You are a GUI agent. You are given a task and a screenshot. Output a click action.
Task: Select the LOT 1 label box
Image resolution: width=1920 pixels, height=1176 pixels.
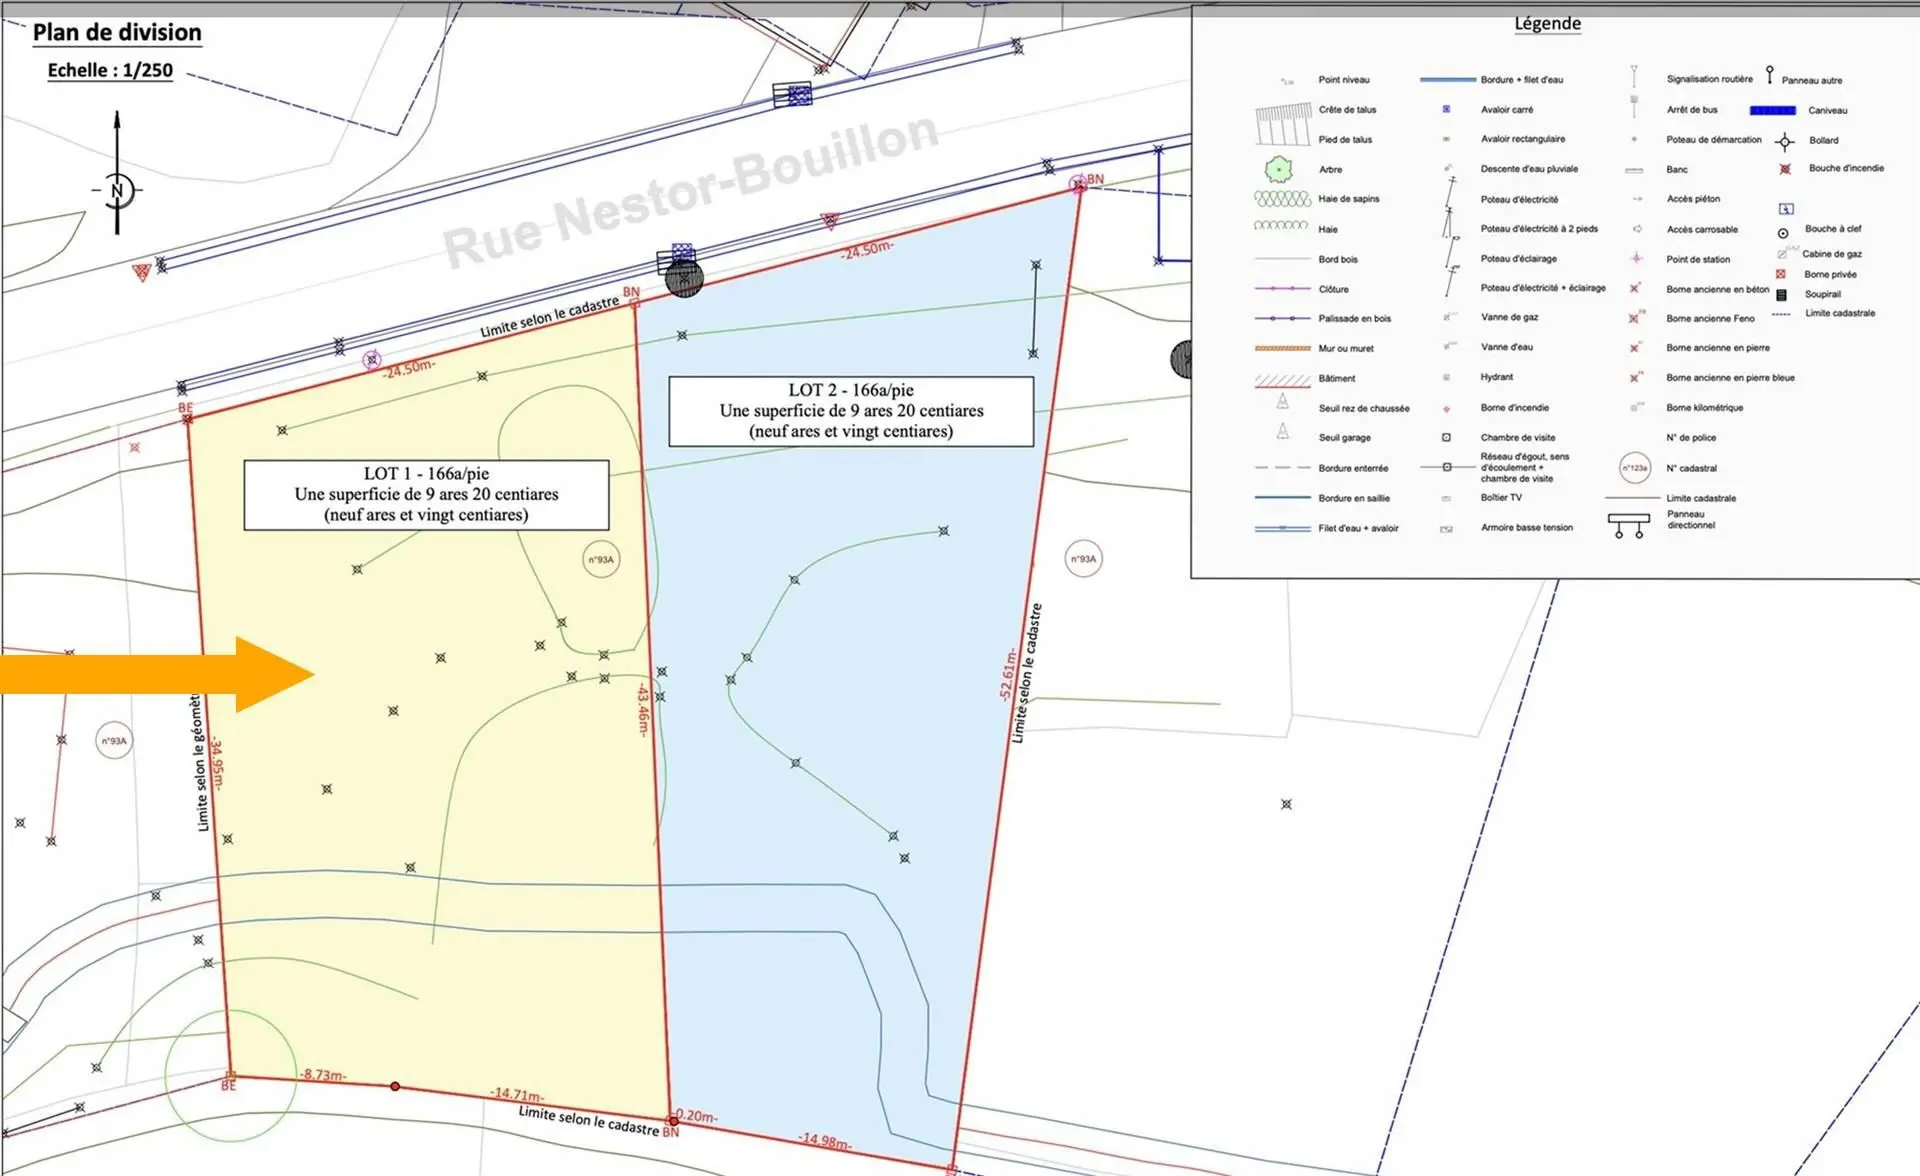[x=426, y=494]
